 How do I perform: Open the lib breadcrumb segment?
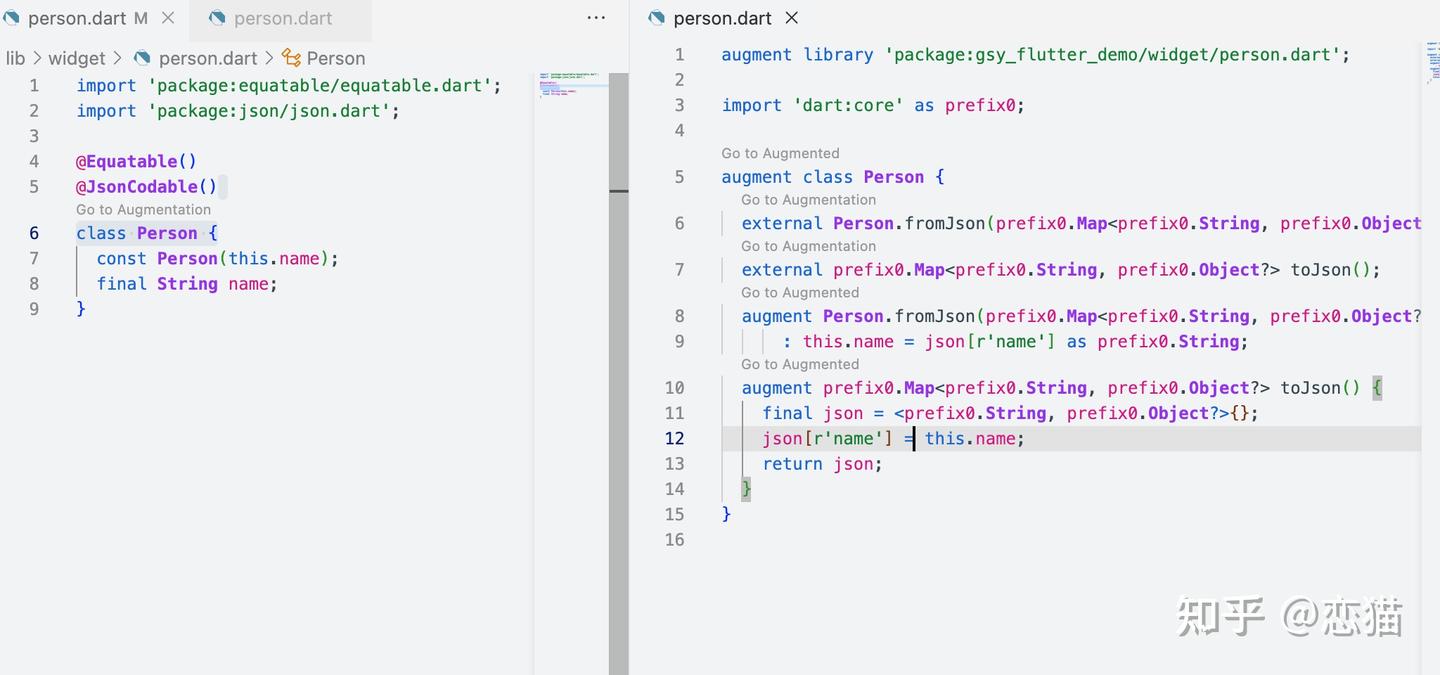[15, 58]
